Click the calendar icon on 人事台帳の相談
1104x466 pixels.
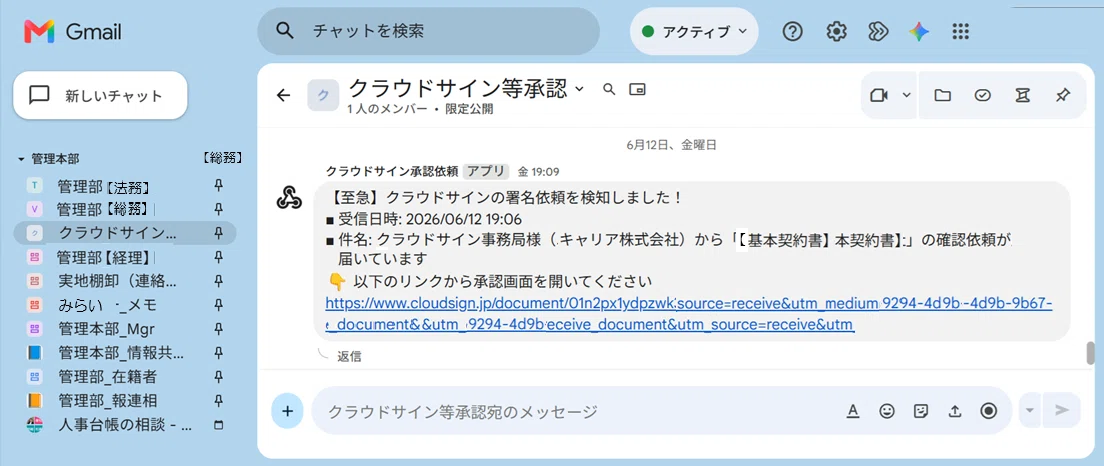coord(218,424)
